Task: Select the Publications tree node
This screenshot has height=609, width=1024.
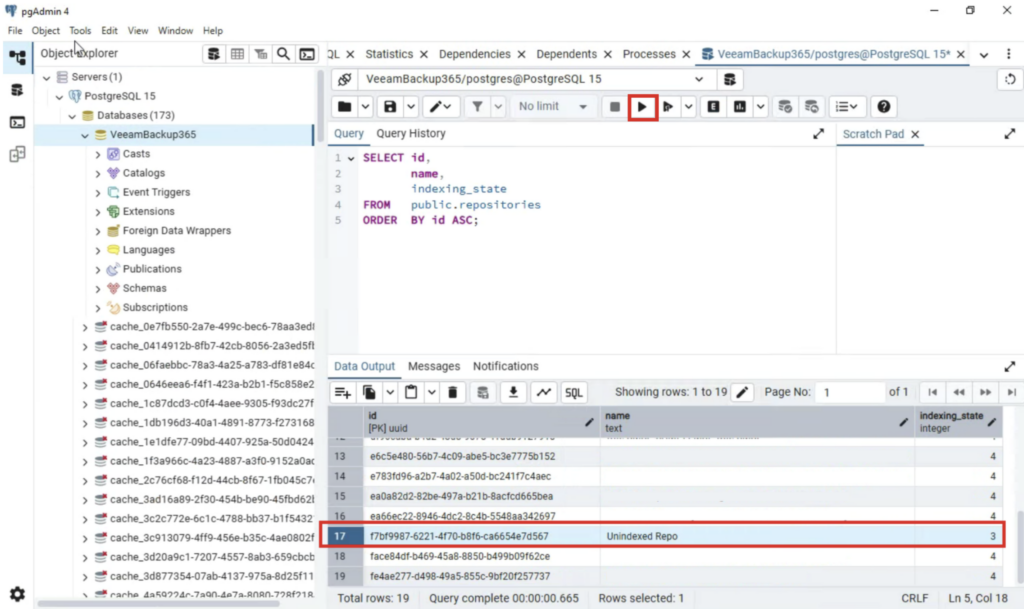Action: coord(152,269)
